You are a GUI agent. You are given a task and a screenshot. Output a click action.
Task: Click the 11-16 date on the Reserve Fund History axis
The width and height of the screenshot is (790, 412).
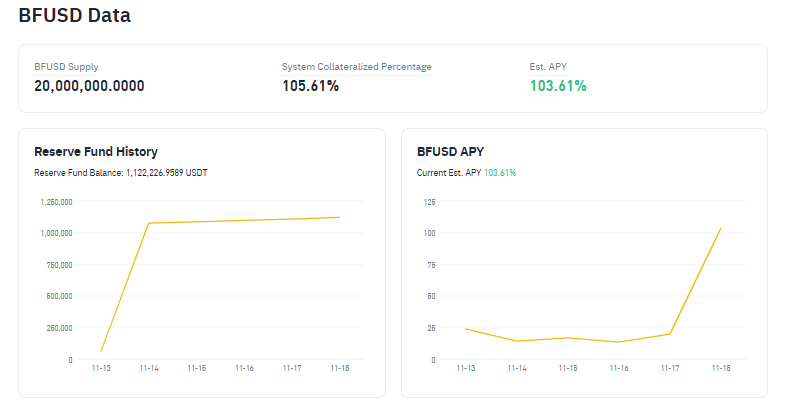244,368
